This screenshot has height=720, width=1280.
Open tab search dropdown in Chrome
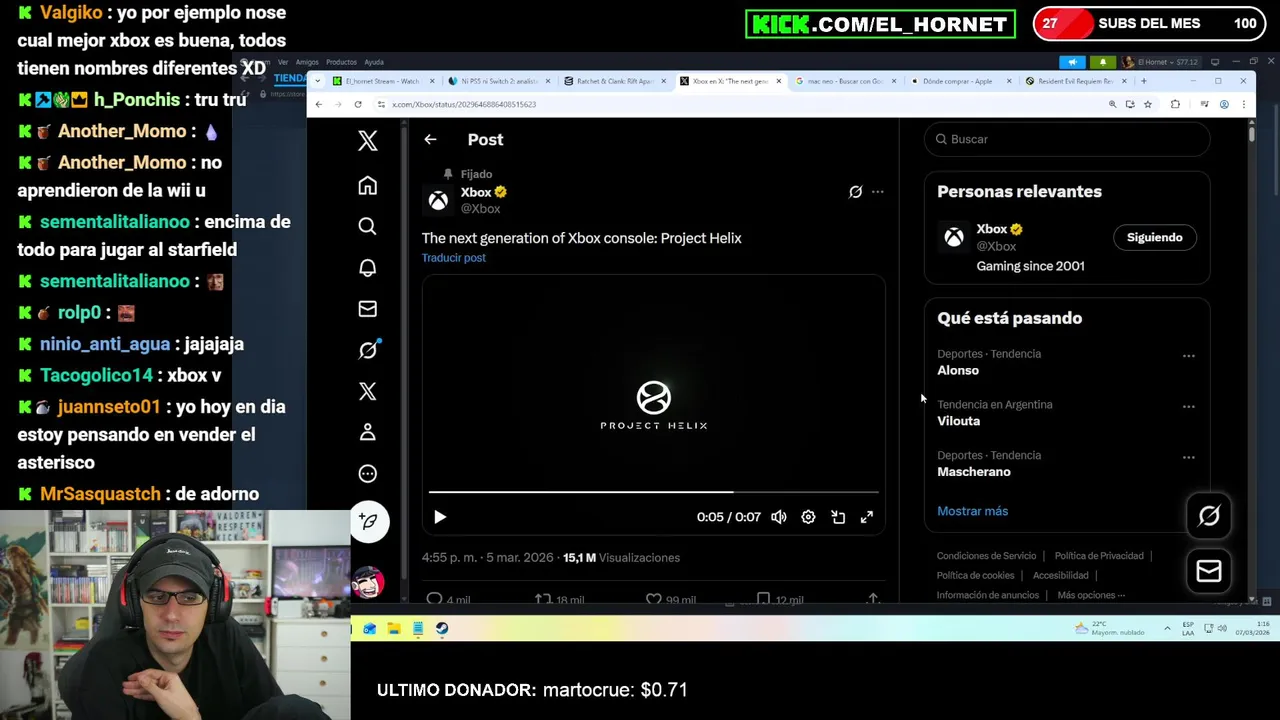[318, 81]
